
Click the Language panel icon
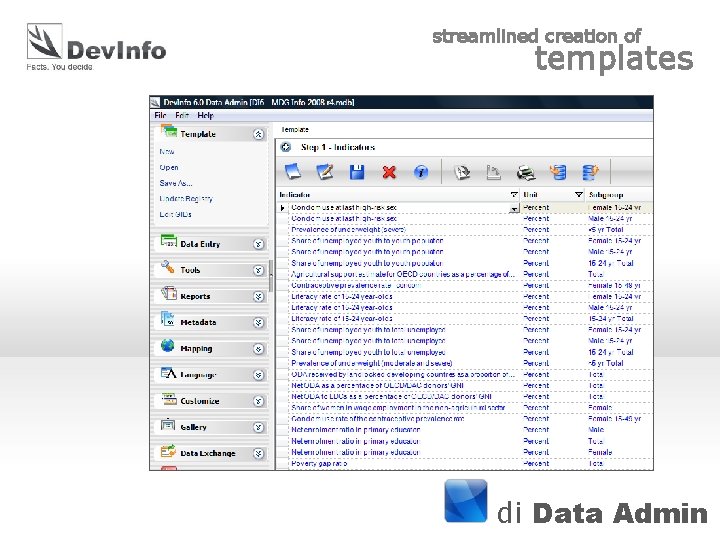point(169,372)
